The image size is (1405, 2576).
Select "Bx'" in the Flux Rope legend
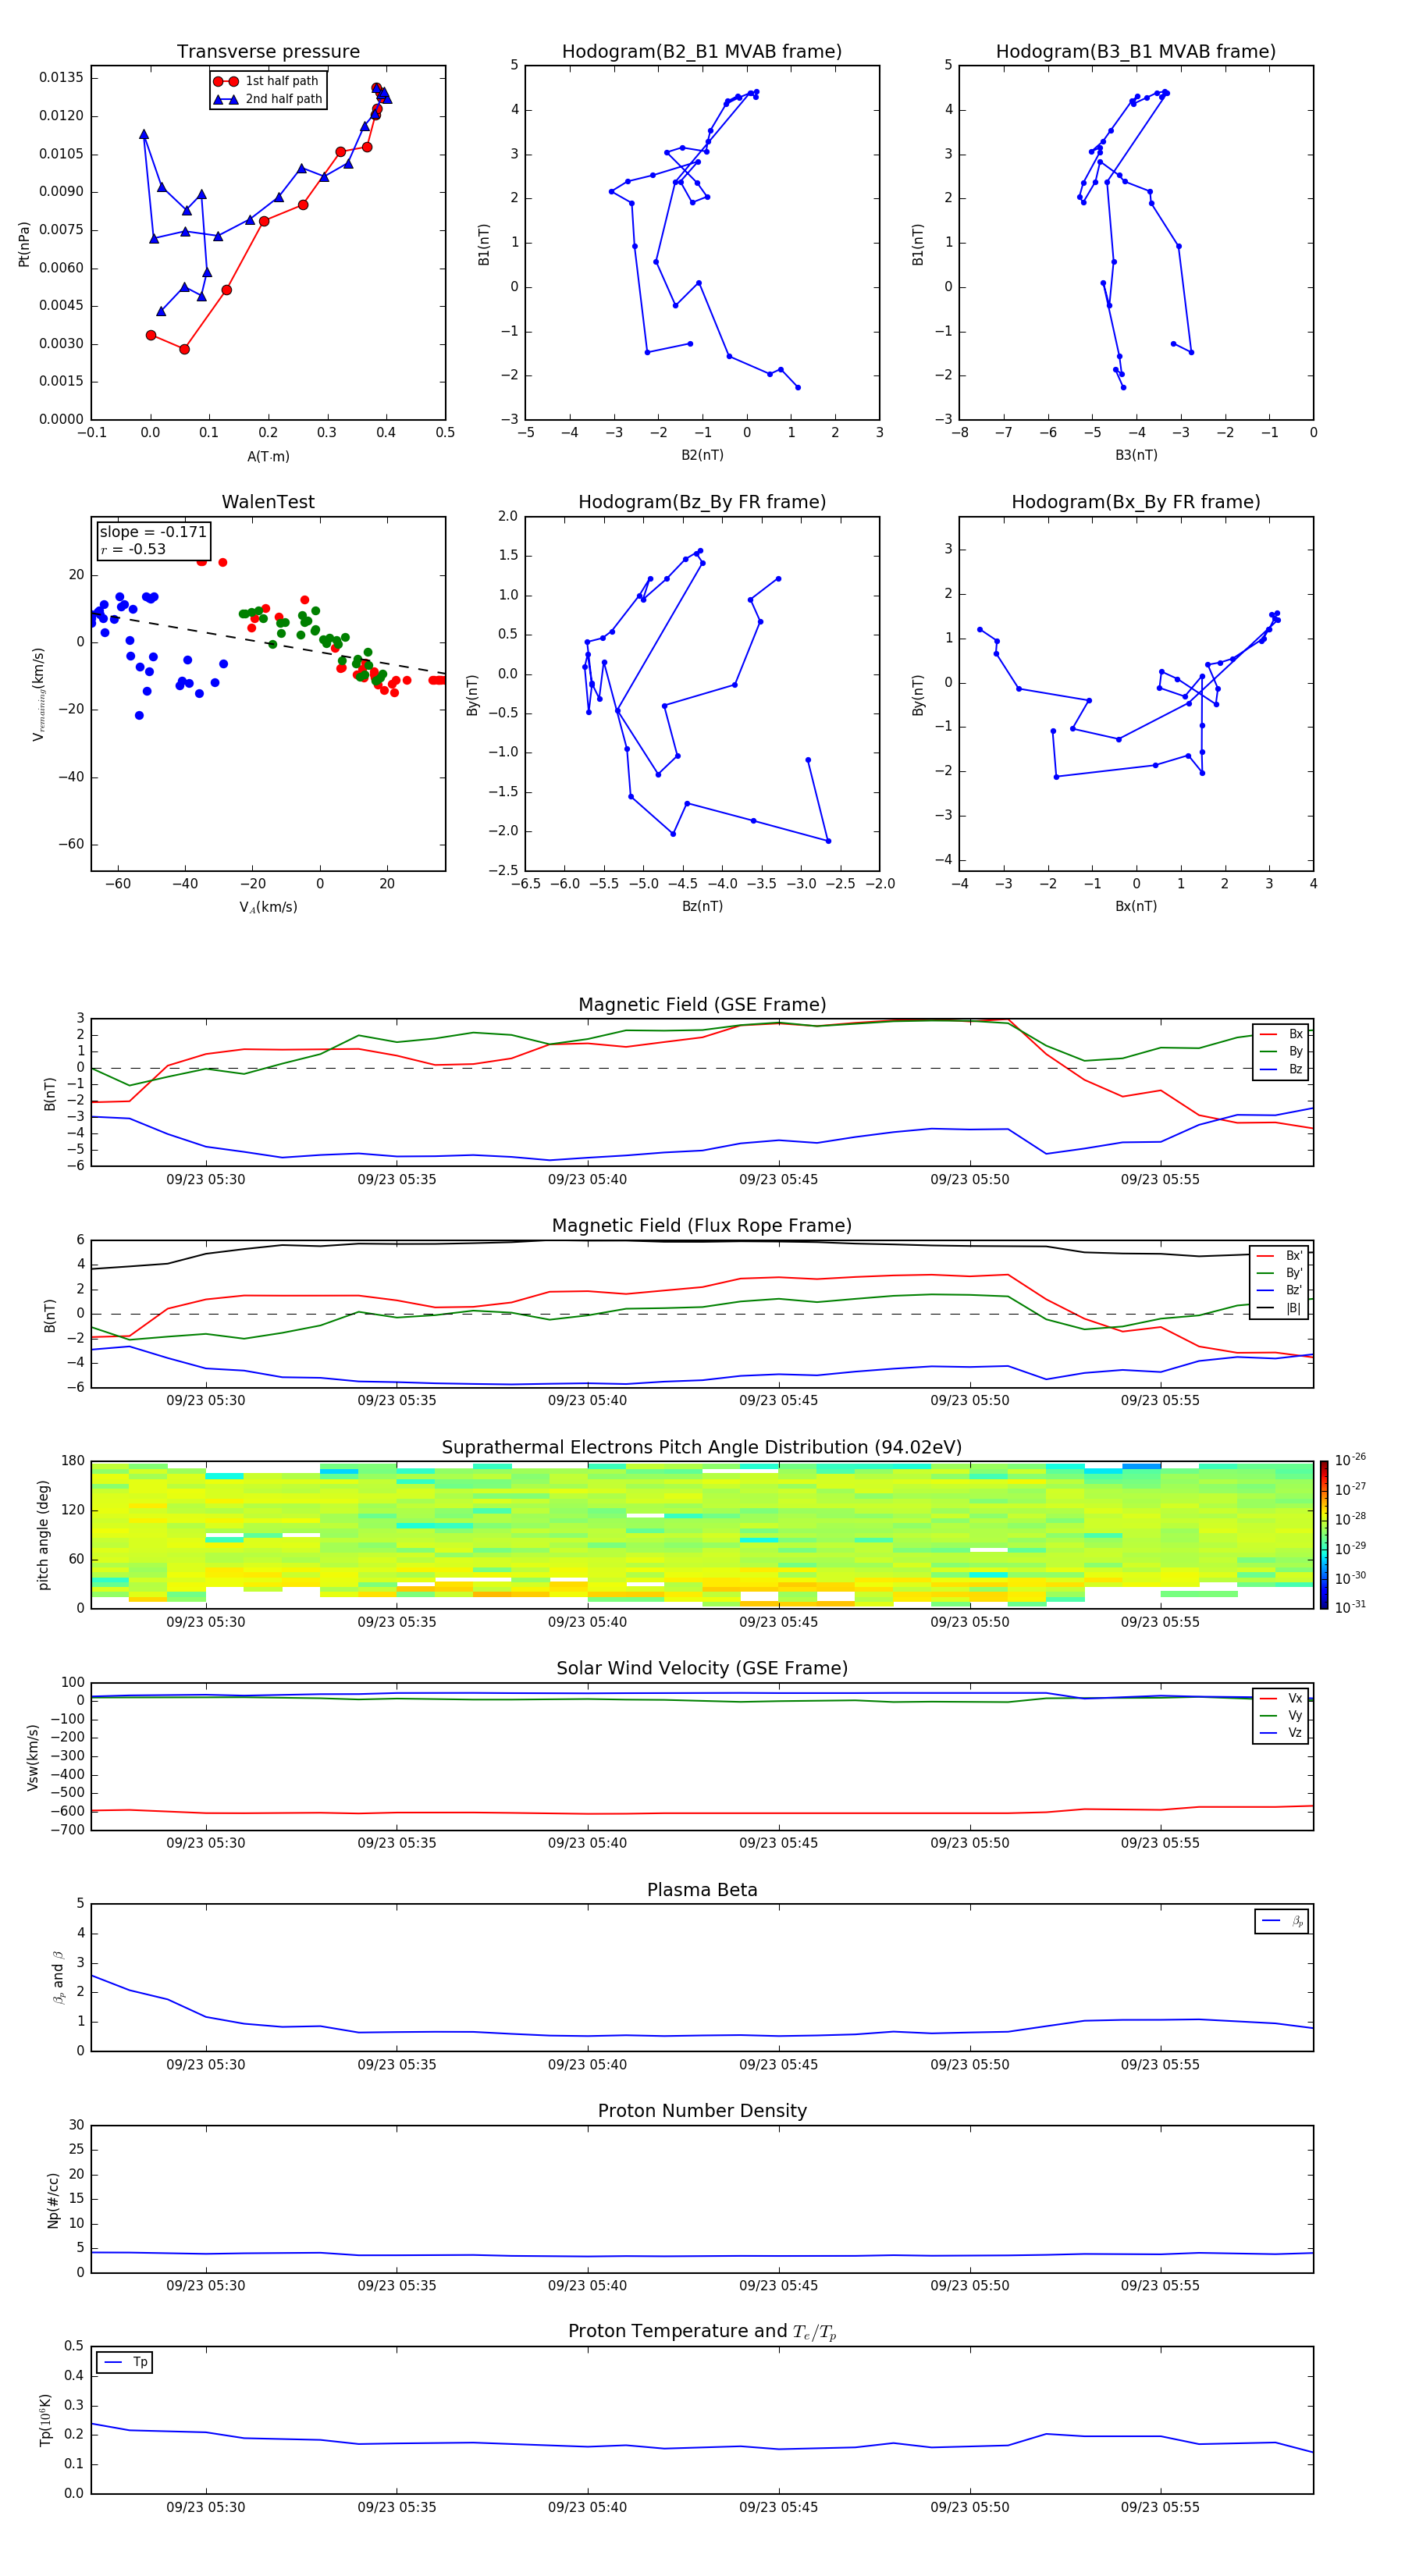tap(1280, 1256)
